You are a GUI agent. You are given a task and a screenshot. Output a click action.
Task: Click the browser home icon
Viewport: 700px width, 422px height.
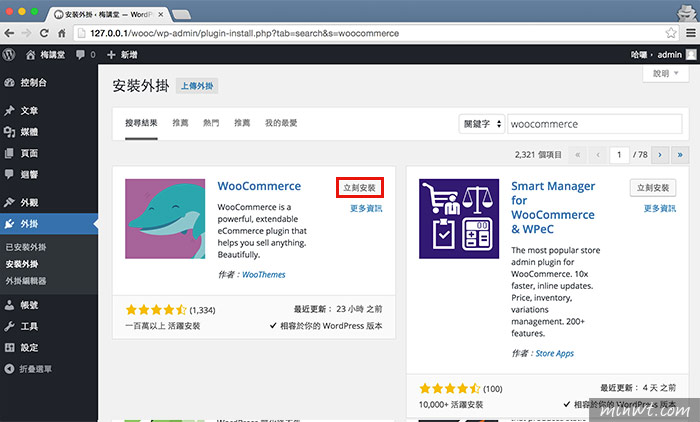(x=62, y=33)
